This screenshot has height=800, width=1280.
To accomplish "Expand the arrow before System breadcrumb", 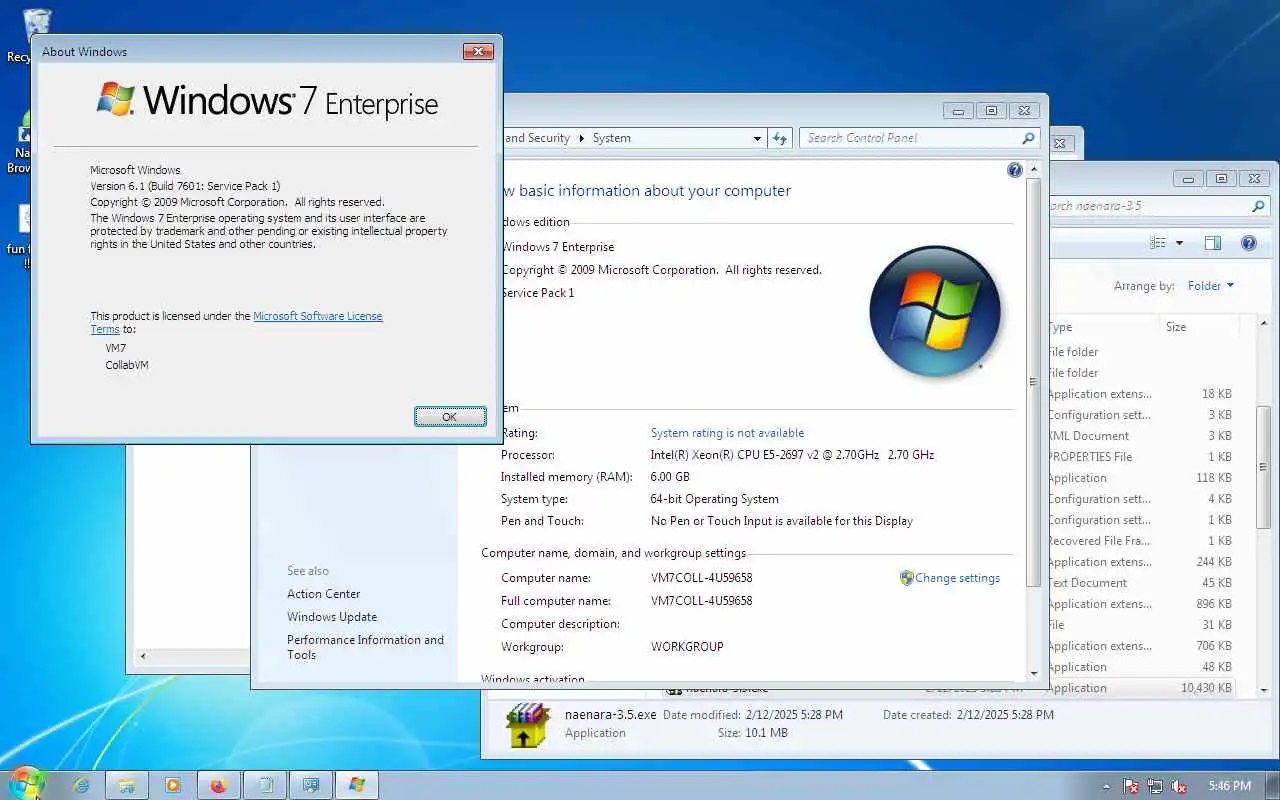I will click(x=581, y=138).
